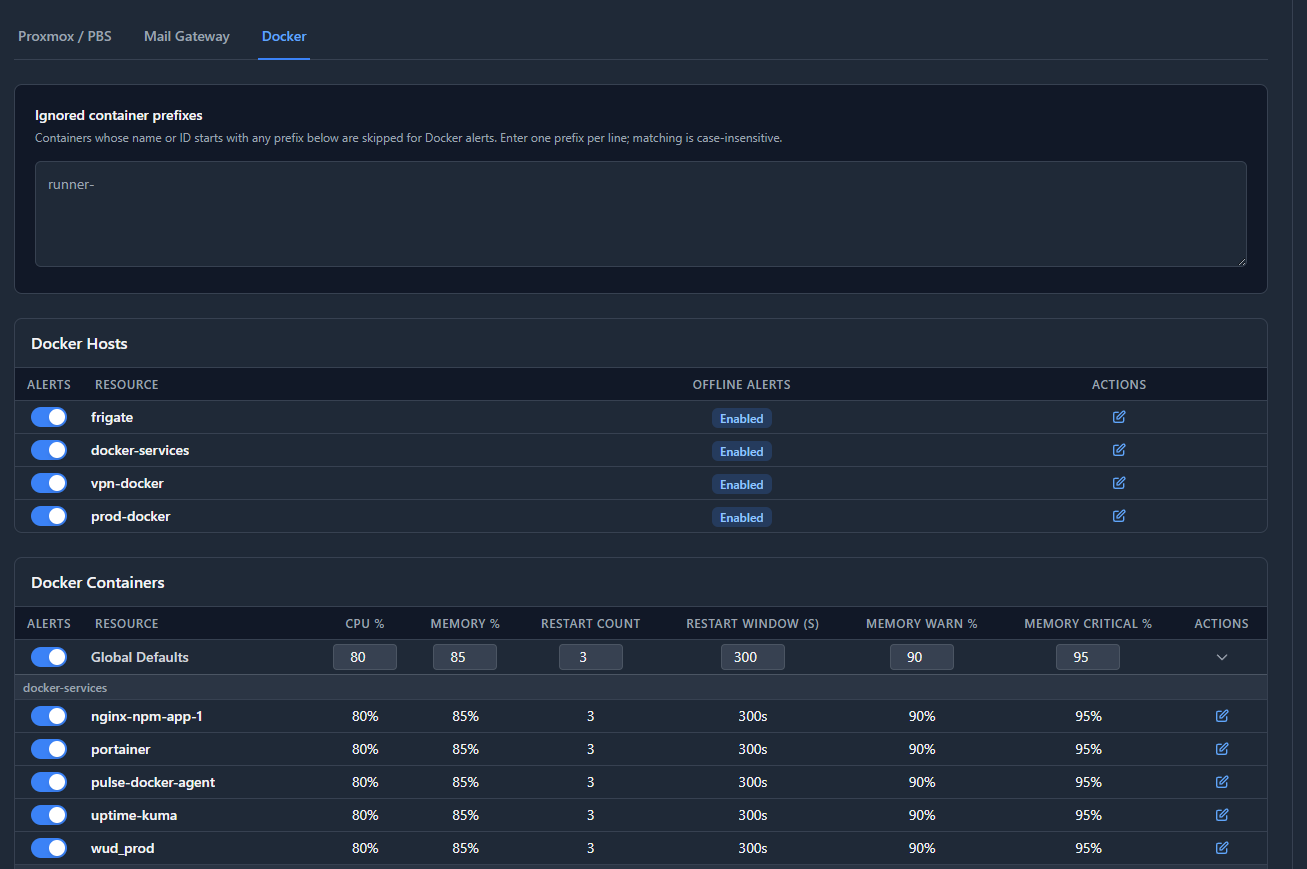Toggle alerts for vpn-docker host
Screen dimensions: 1307x869
coord(49,483)
